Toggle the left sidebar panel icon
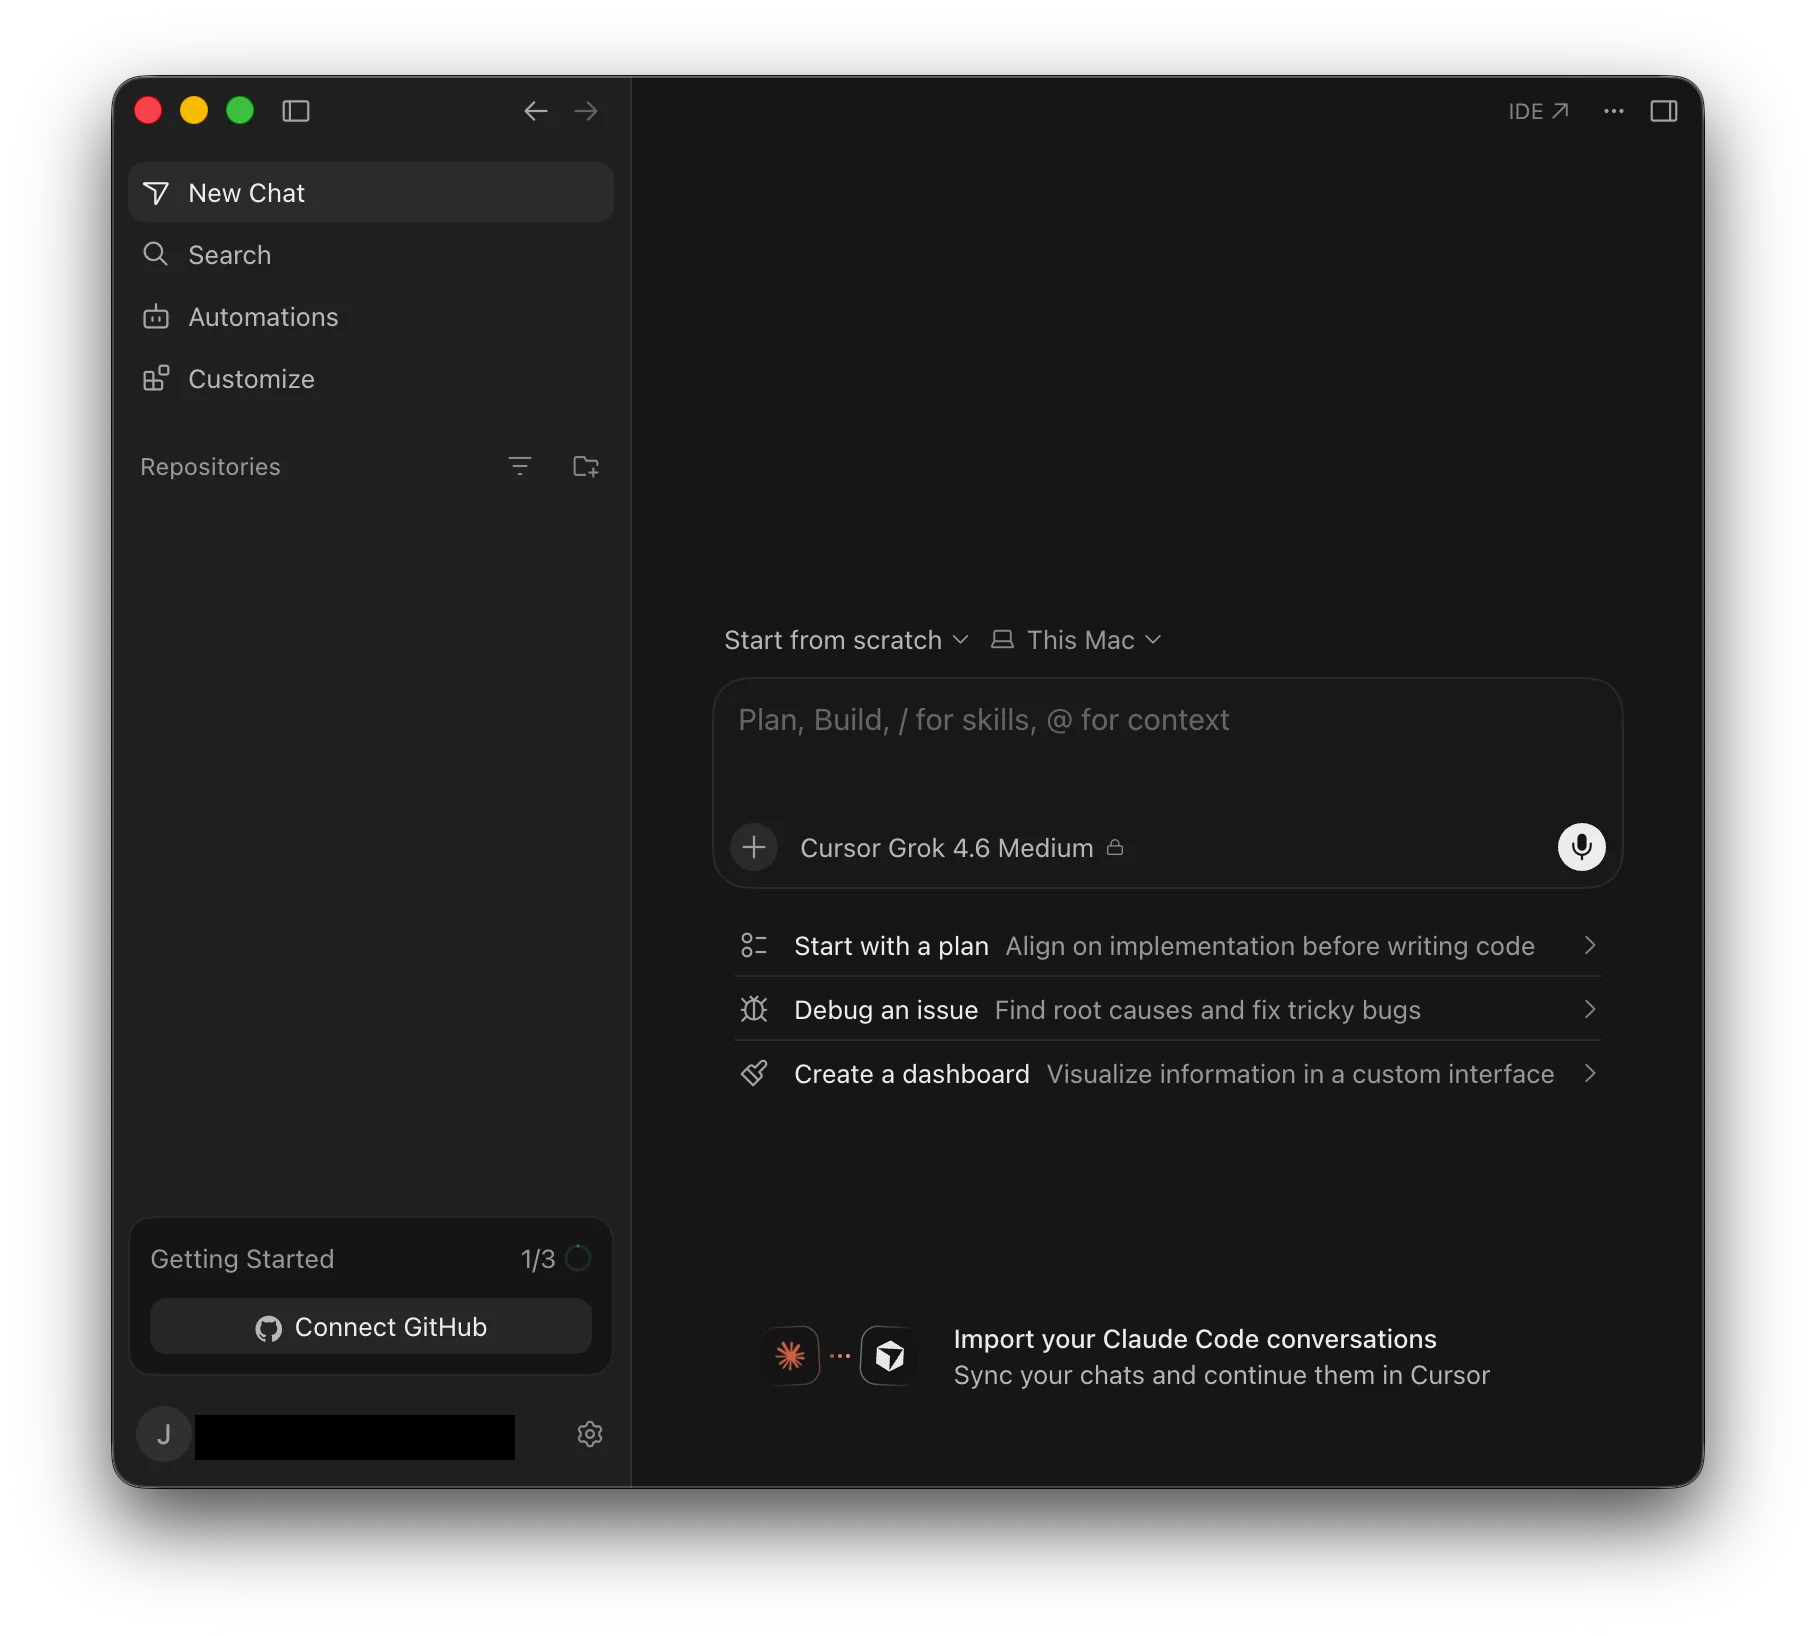1816x1636 pixels. pos(296,111)
